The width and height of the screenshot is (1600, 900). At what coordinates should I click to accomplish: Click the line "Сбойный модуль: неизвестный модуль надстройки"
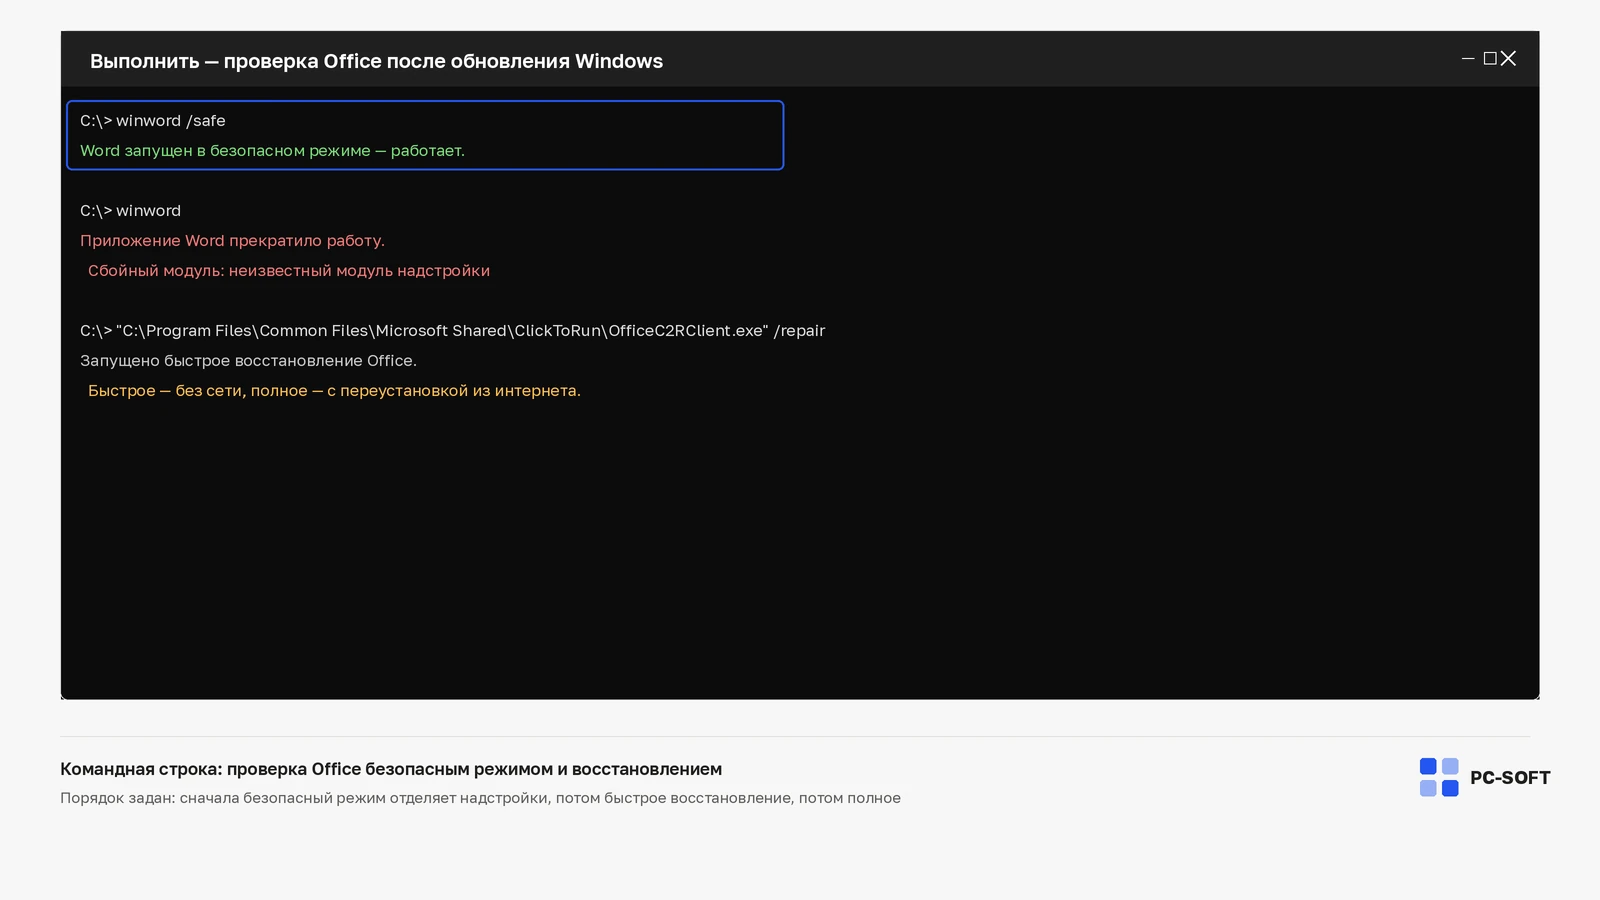pyautogui.click(x=289, y=271)
